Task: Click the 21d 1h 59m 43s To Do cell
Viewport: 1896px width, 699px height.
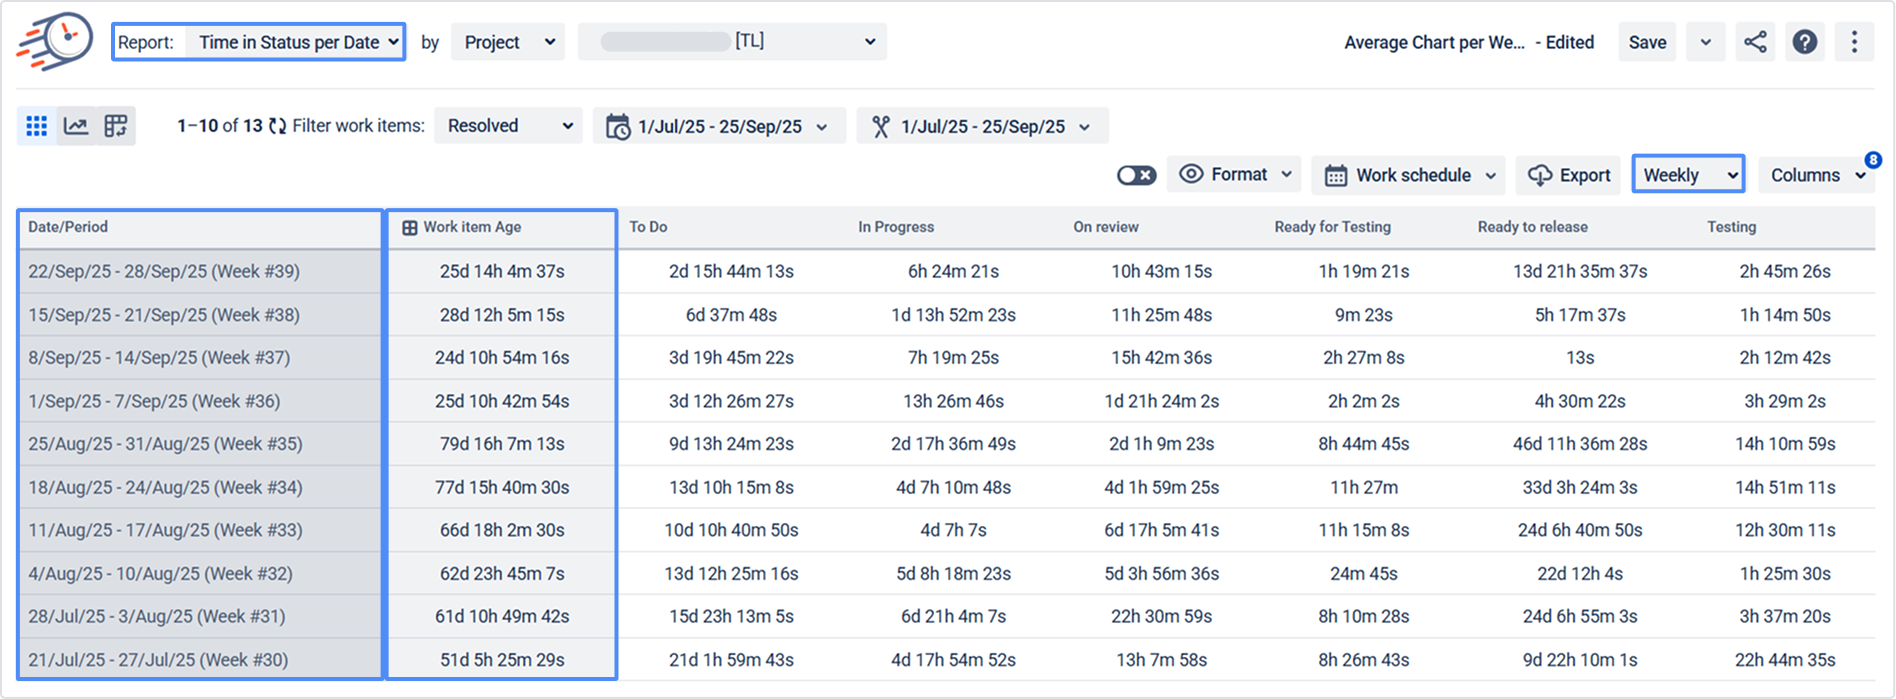Action: click(731, 660)
